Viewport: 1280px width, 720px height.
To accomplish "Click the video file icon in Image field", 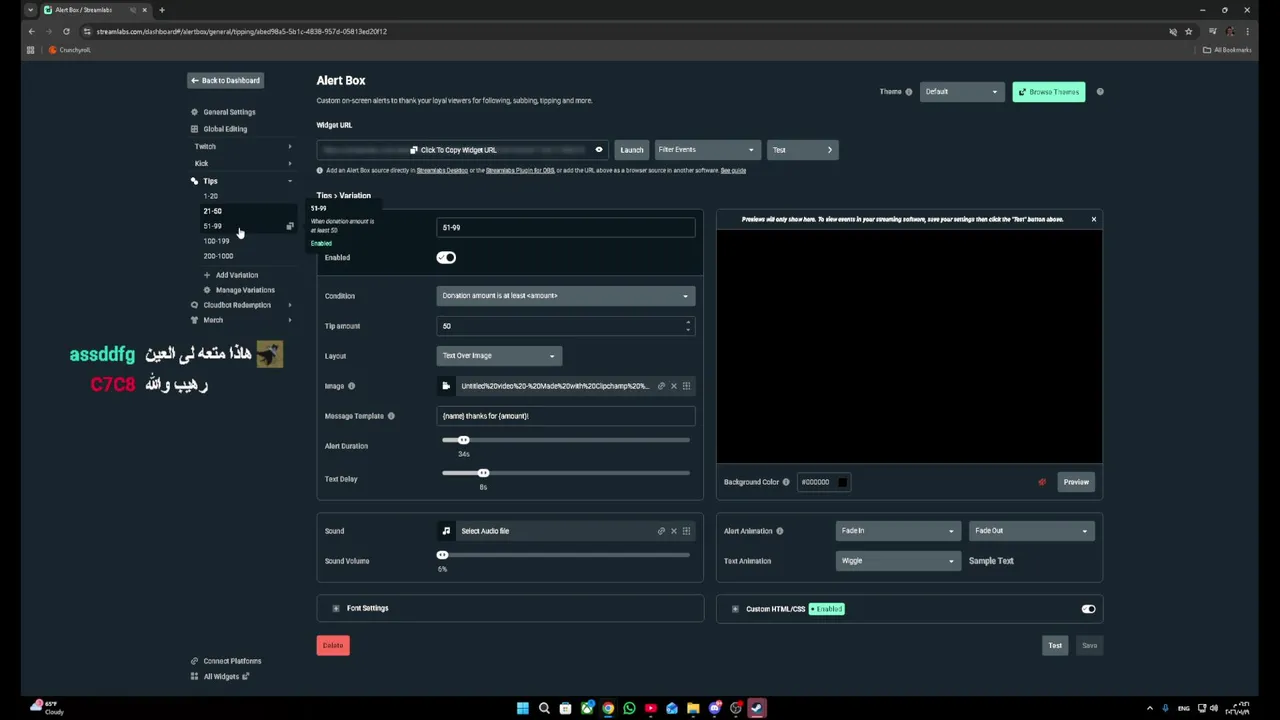I will [x=446, y=386].
